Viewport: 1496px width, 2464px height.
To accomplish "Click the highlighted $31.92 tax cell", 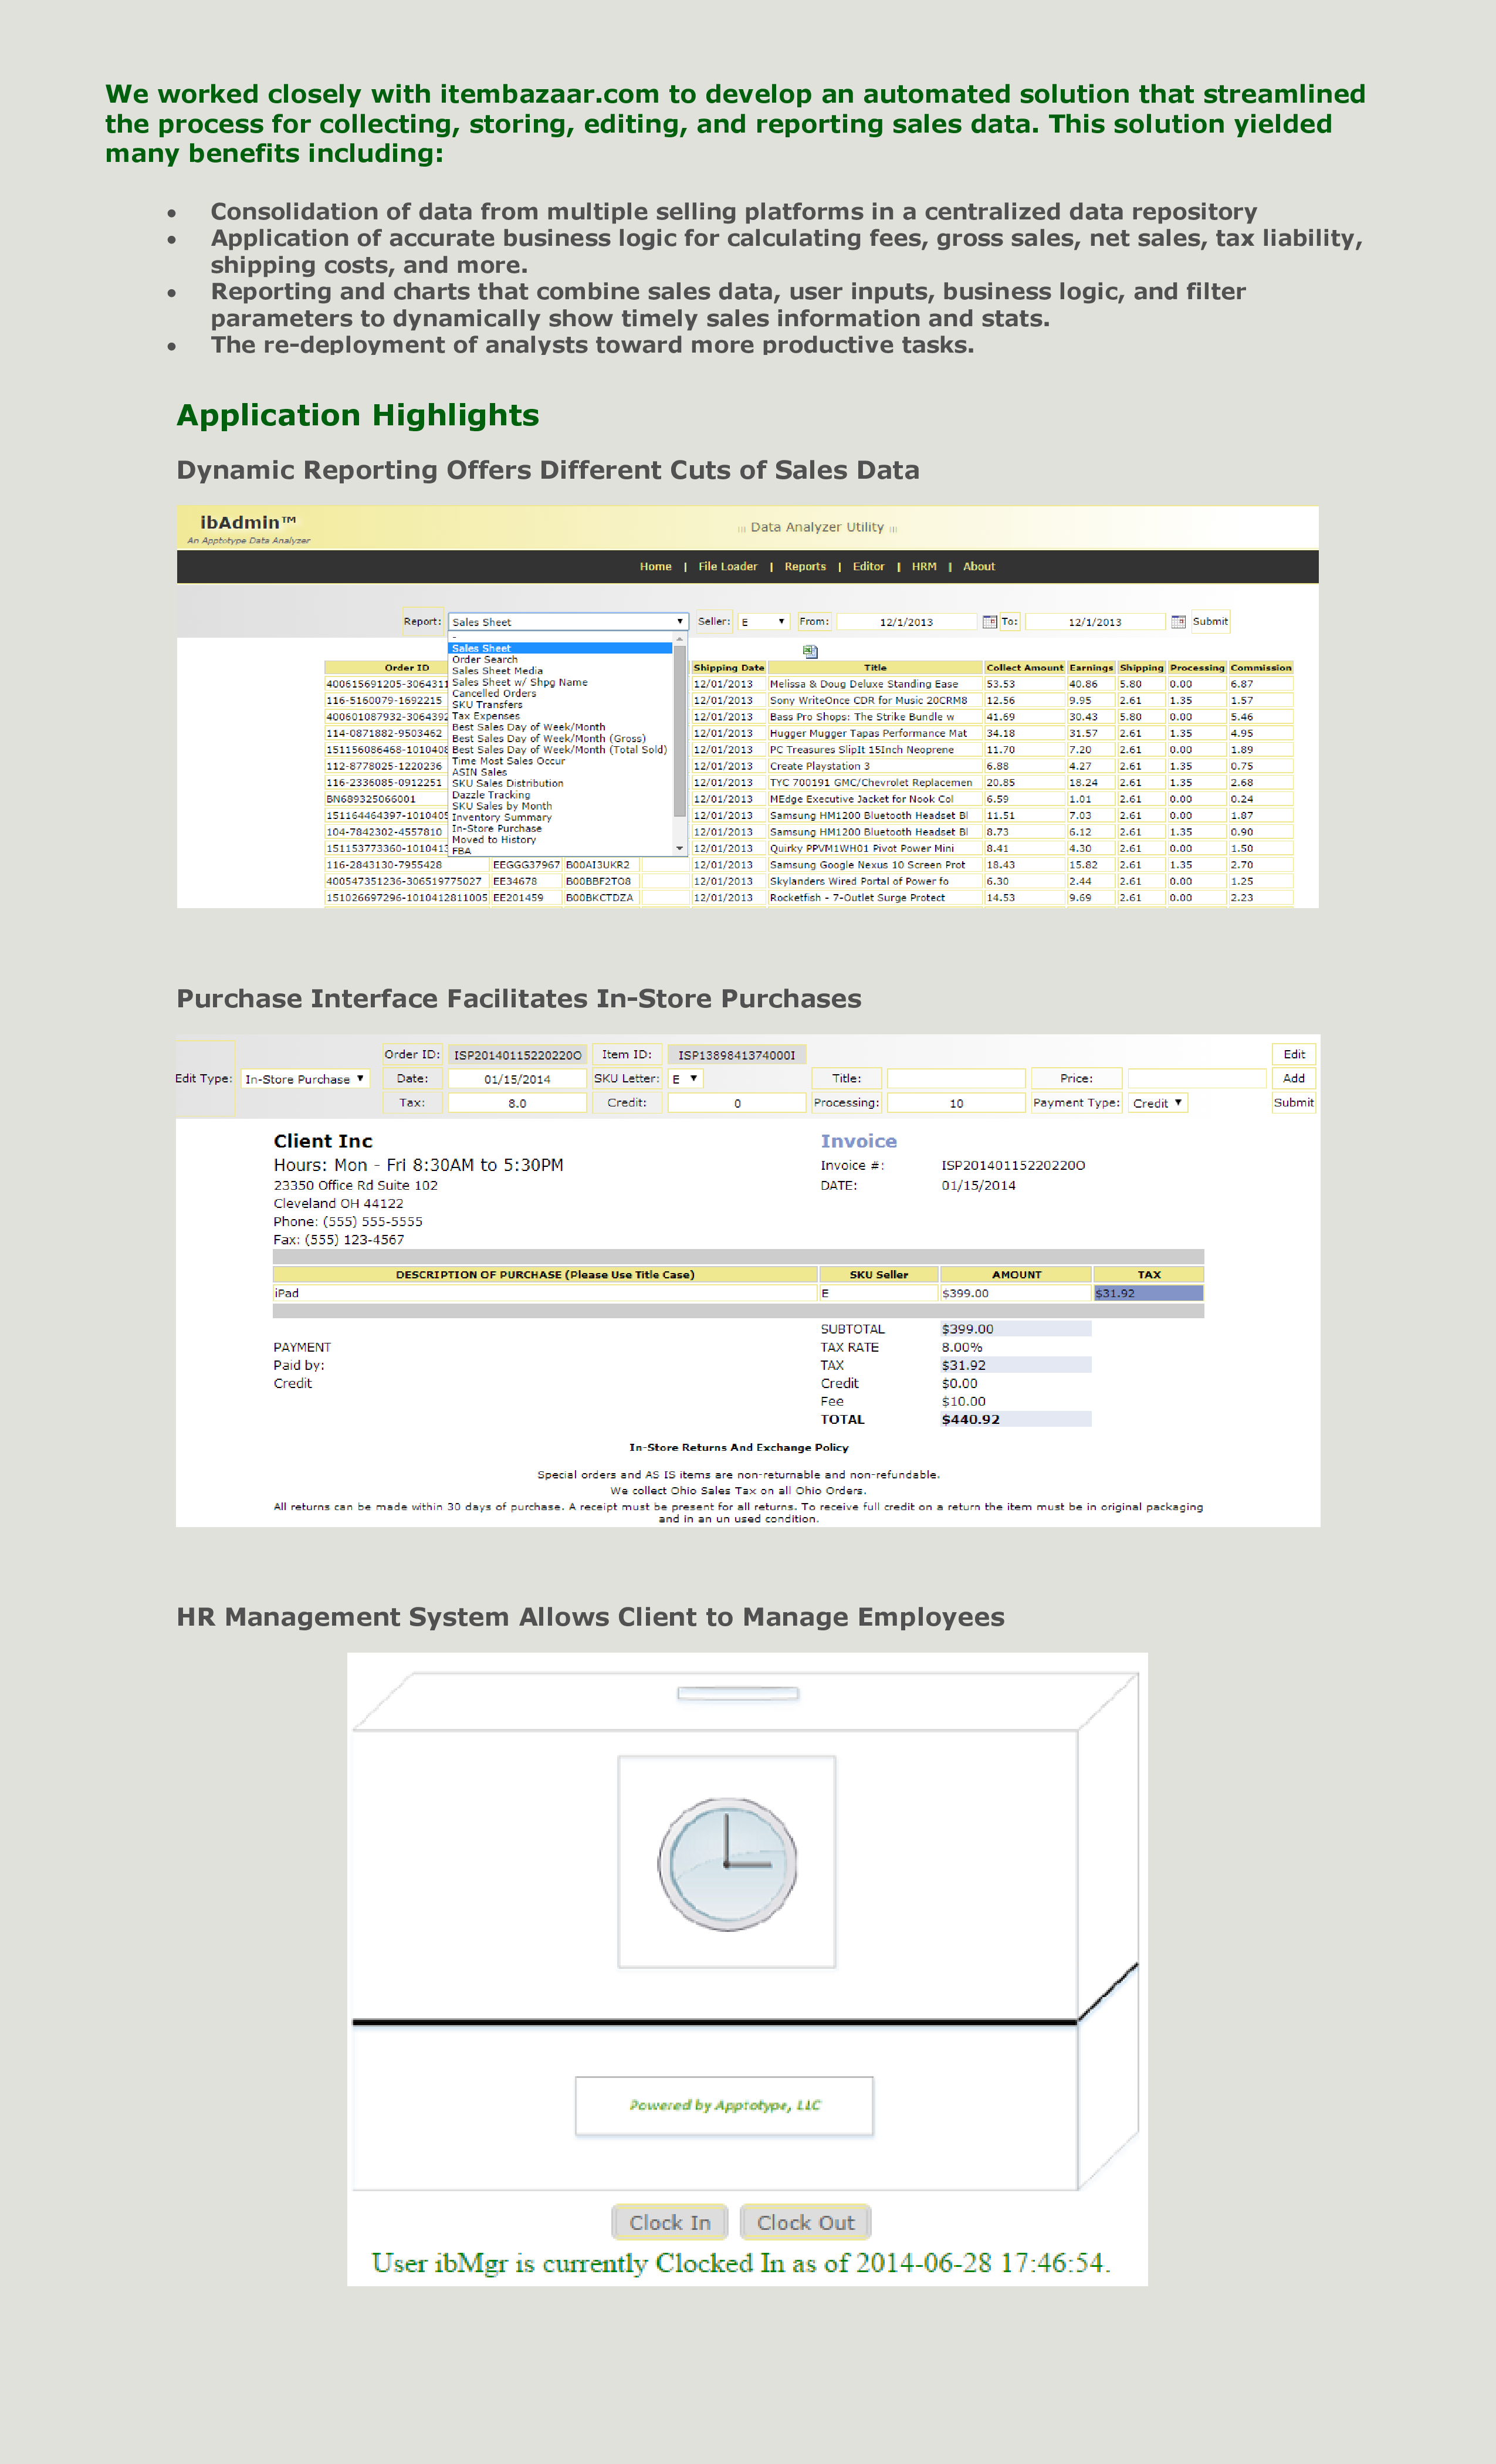I will [x=1148, y=1293].
